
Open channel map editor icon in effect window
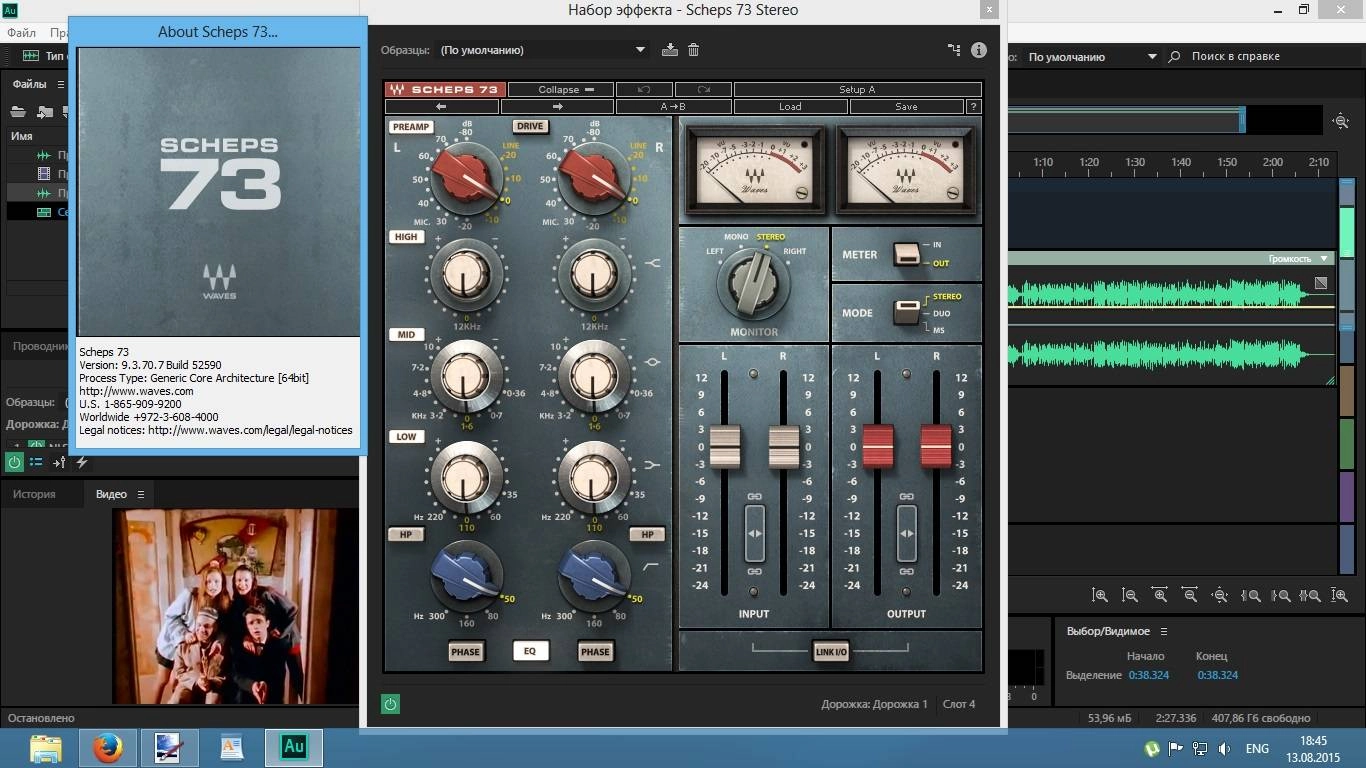(x=954, y=50)
